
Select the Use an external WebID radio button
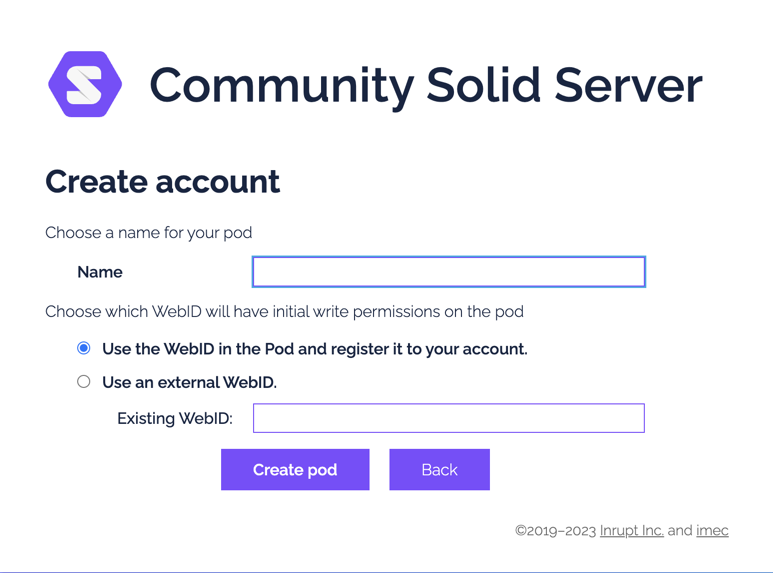point(84,382)
